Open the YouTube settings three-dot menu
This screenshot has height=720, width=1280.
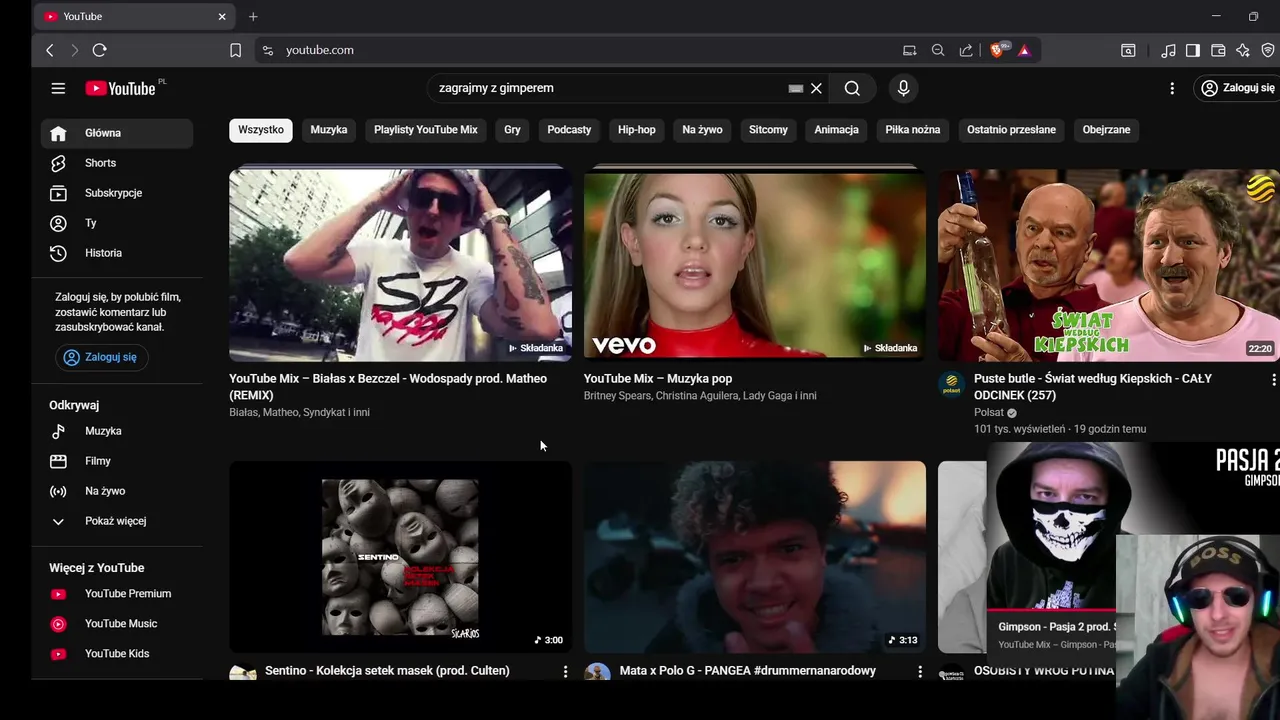point(1172,88)
